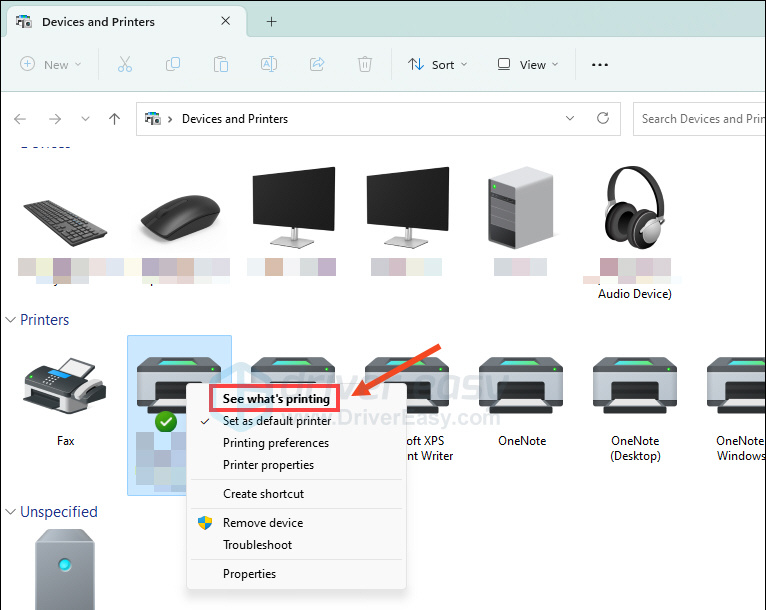Toggle Set as default printer option
The height and width of the screenshot is (610, 766).
click(276, 421)
